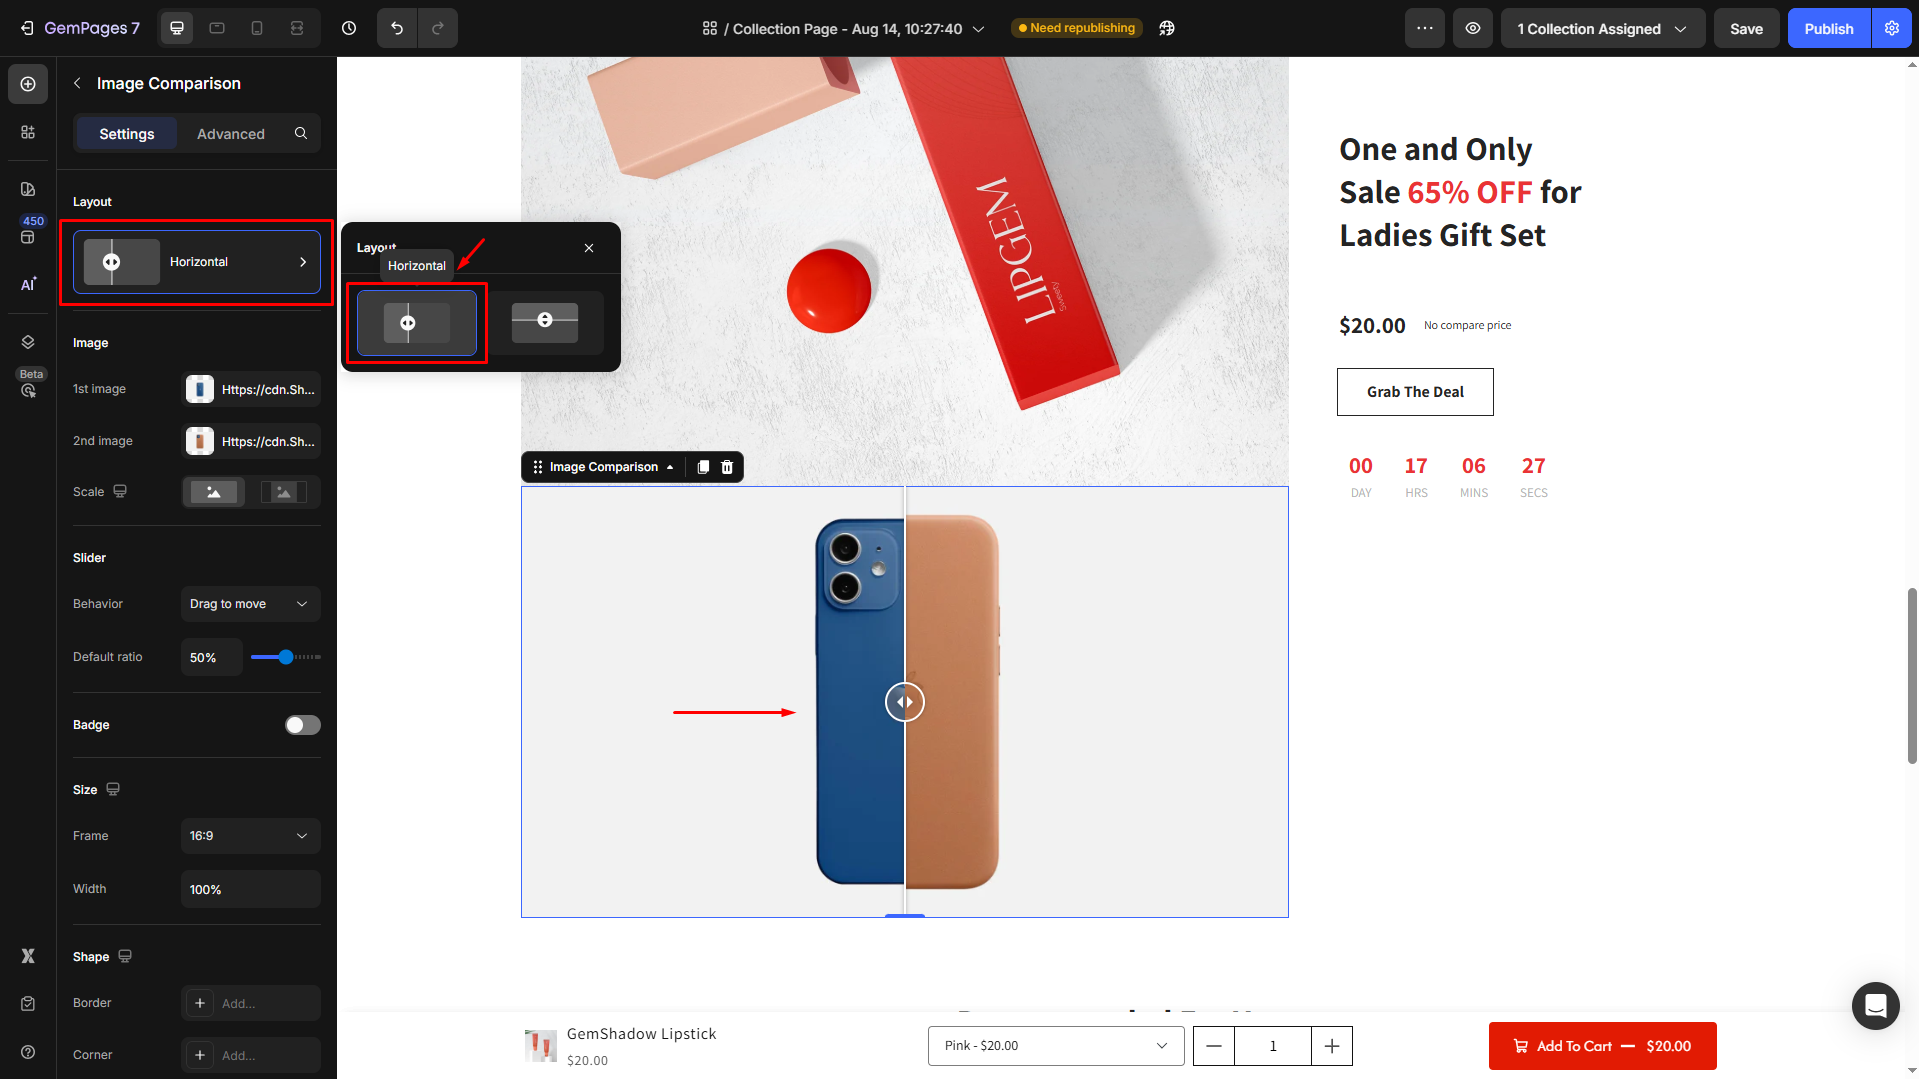Click the Publish button

point(1829,28)
